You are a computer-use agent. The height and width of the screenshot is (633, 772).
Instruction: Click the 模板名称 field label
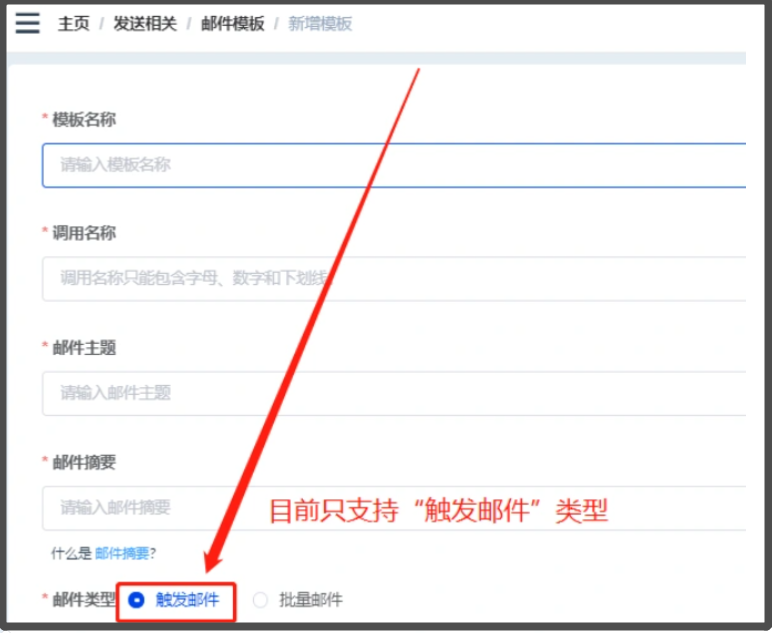click(x=84, y=120)
